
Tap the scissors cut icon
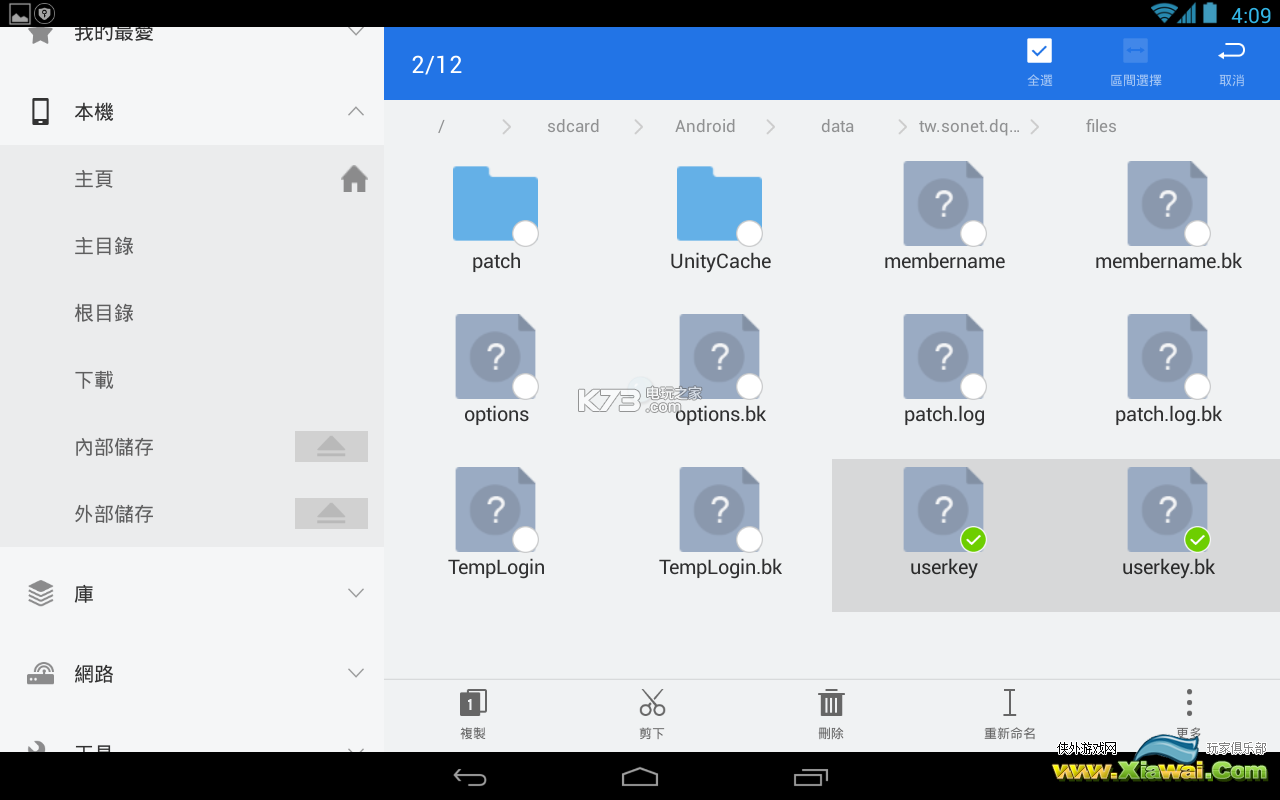point(652,702)
